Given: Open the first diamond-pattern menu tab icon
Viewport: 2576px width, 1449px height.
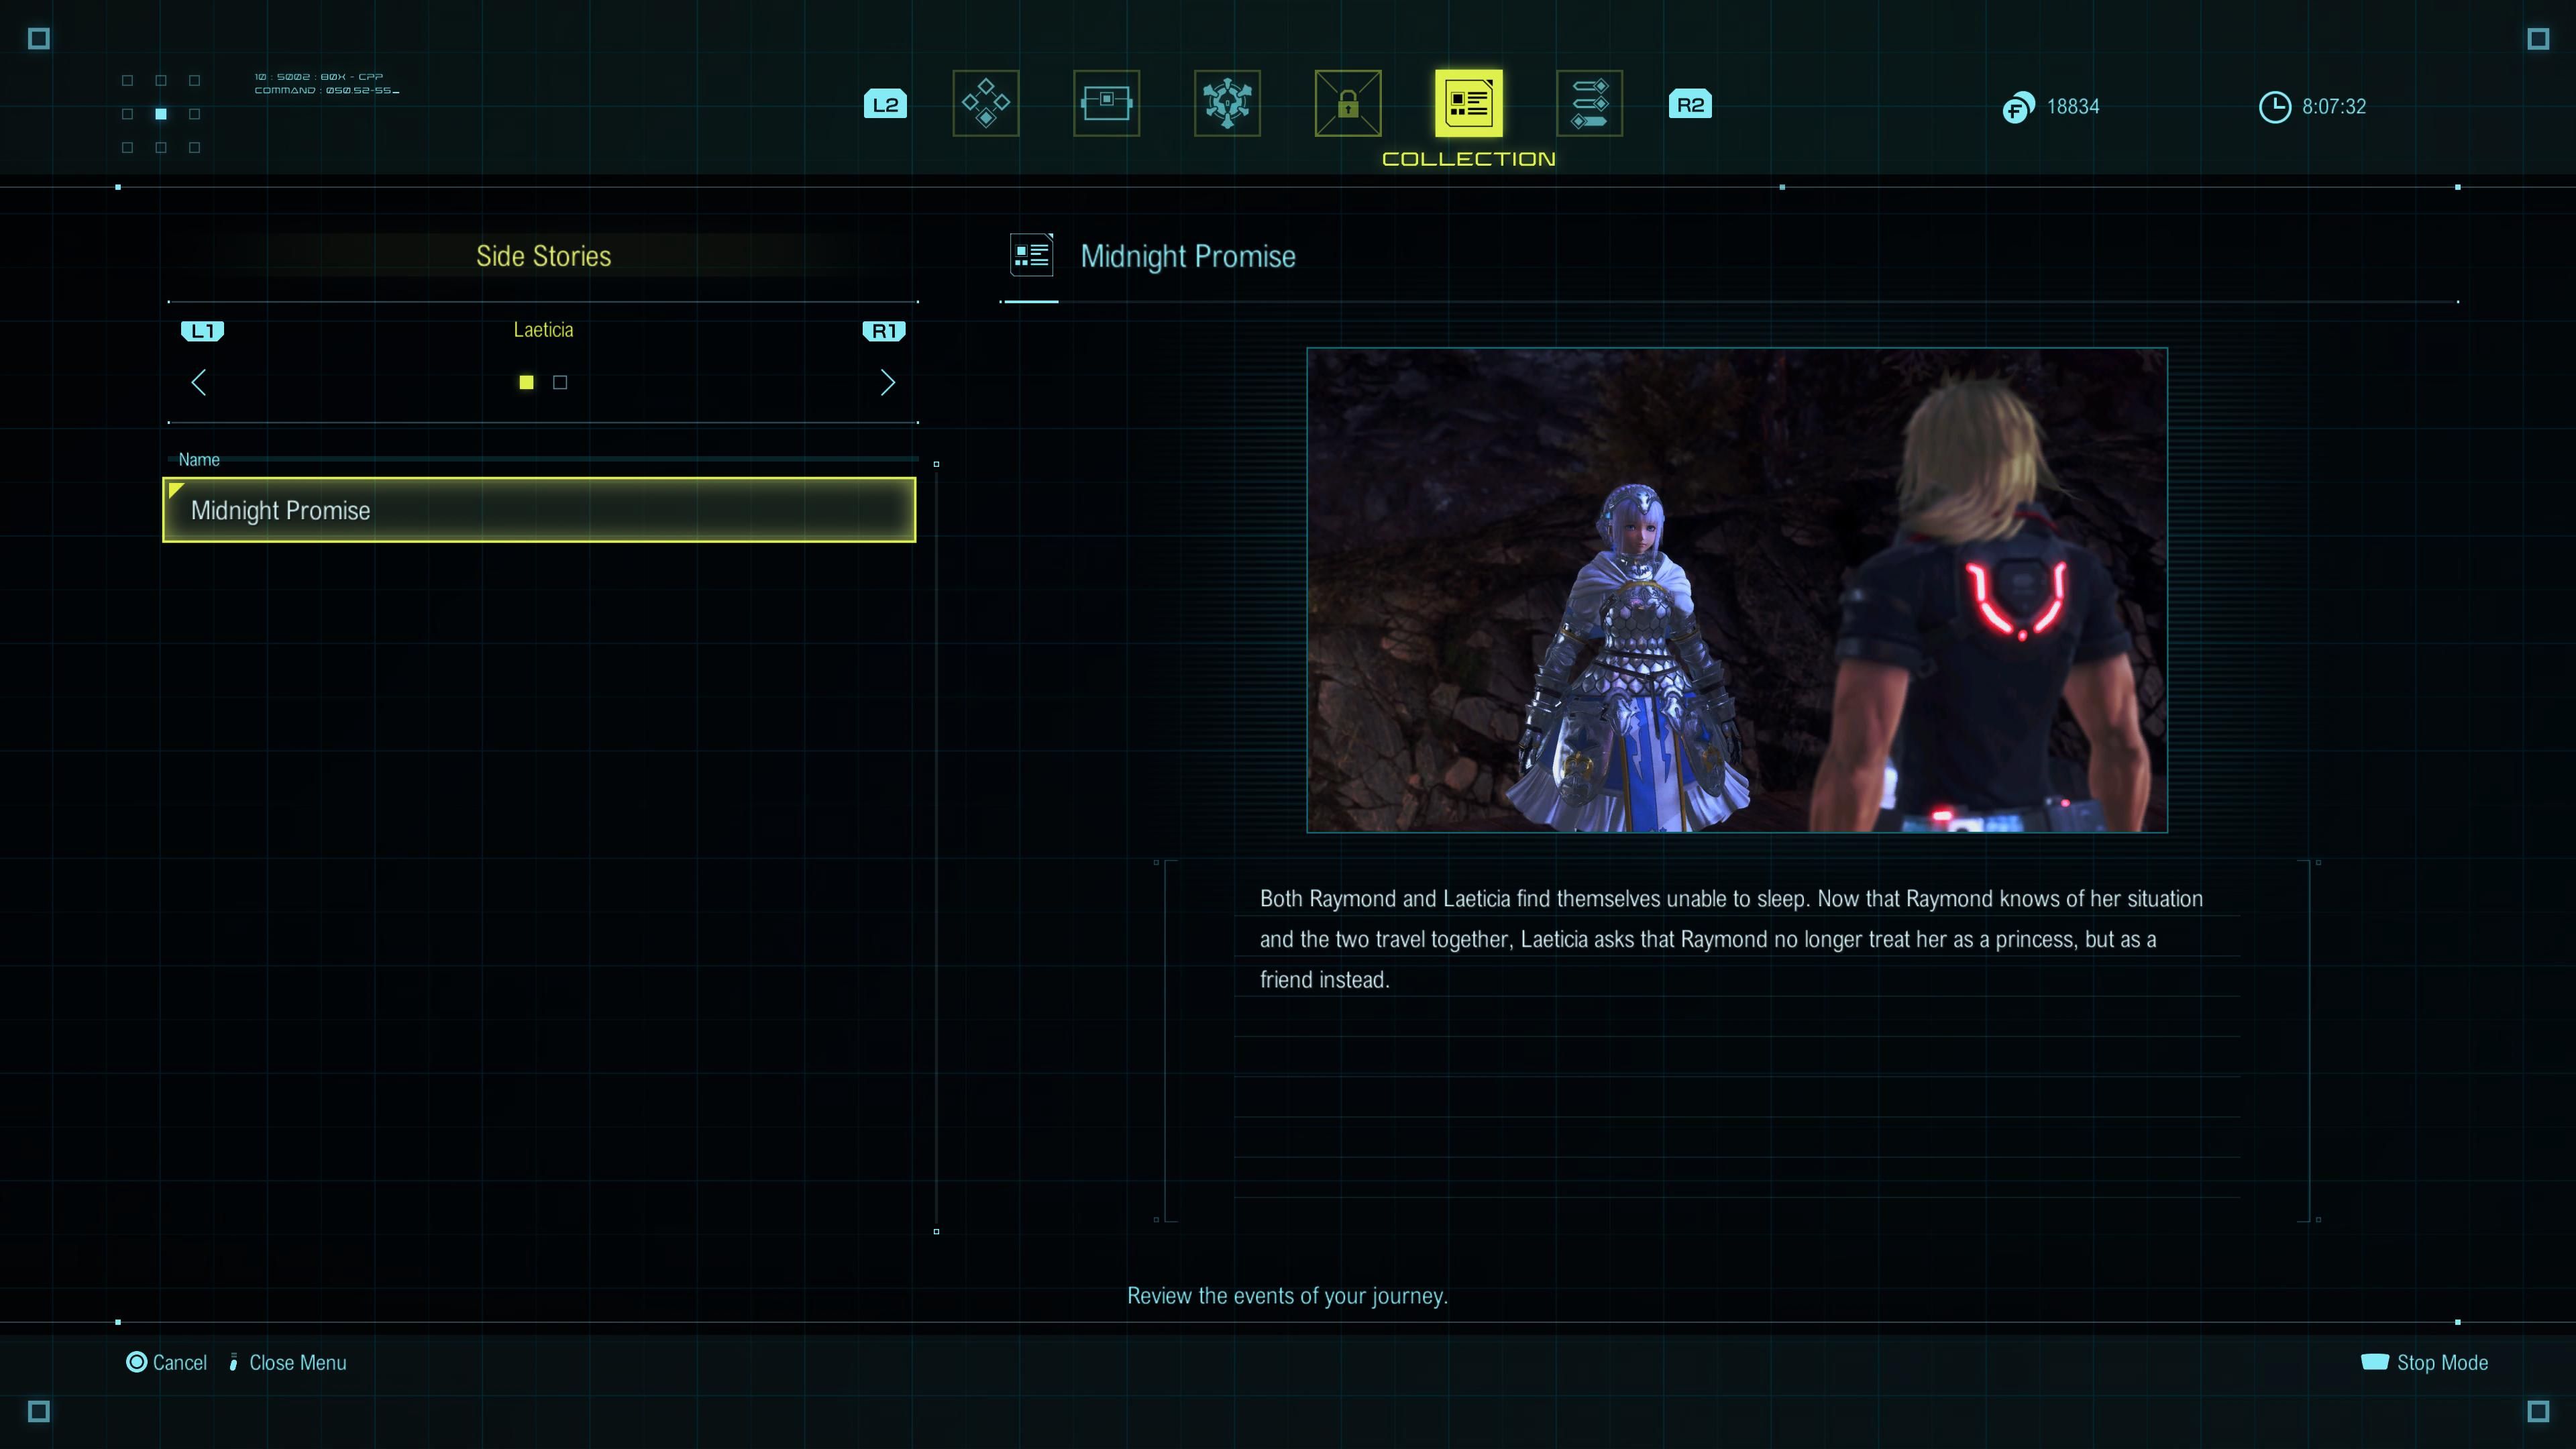Looking at the screenshot, I should [x=985, y=103].
